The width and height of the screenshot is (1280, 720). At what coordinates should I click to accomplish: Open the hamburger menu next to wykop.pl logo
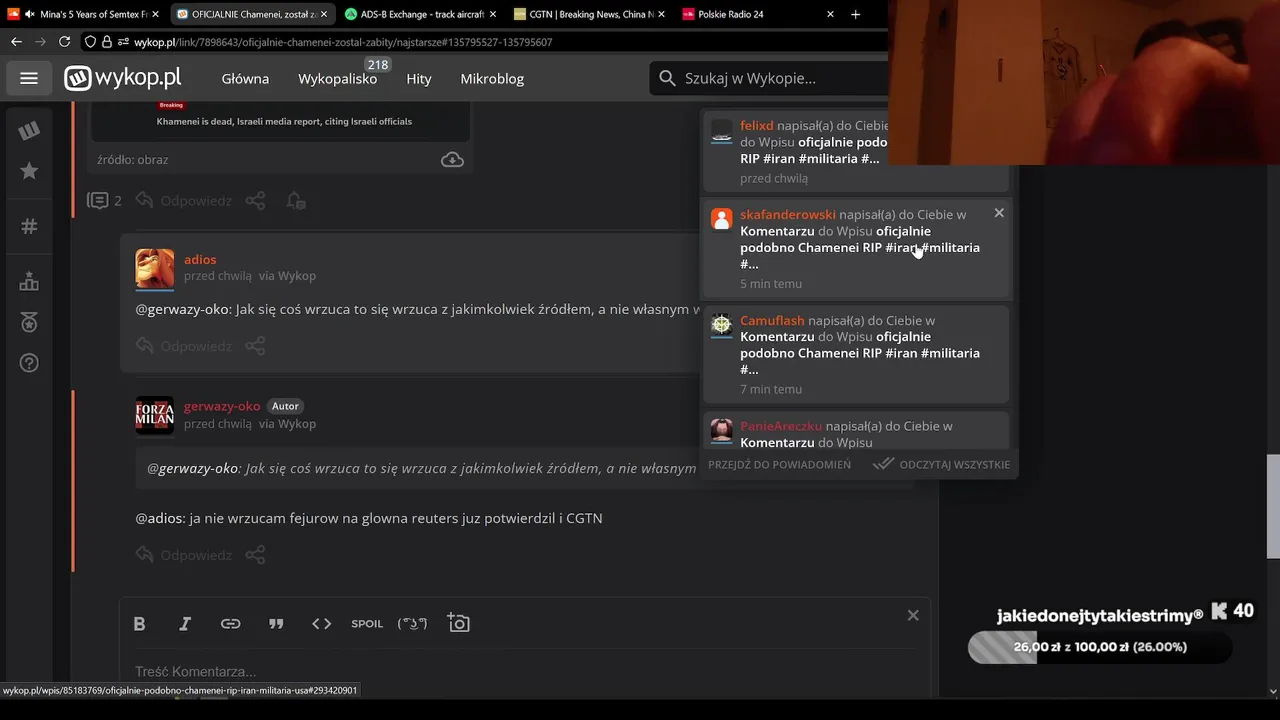click(29, 78)
